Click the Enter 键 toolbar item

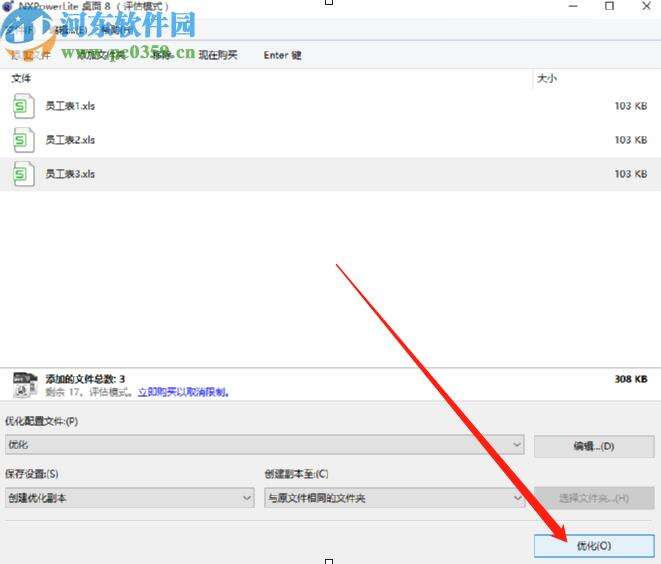[282, 55]
